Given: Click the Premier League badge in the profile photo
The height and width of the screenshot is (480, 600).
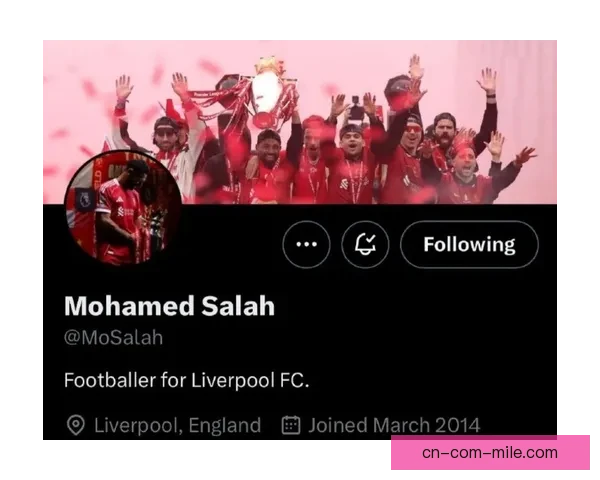Looking at the screenshot, I should coord(85,200).
